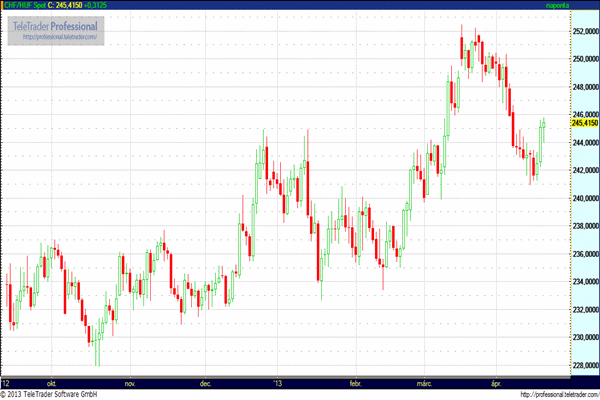Screen dimensions: 600x400
Task: Click the yellow 245,4150 current price marker
Action: (x=570, y=123)
